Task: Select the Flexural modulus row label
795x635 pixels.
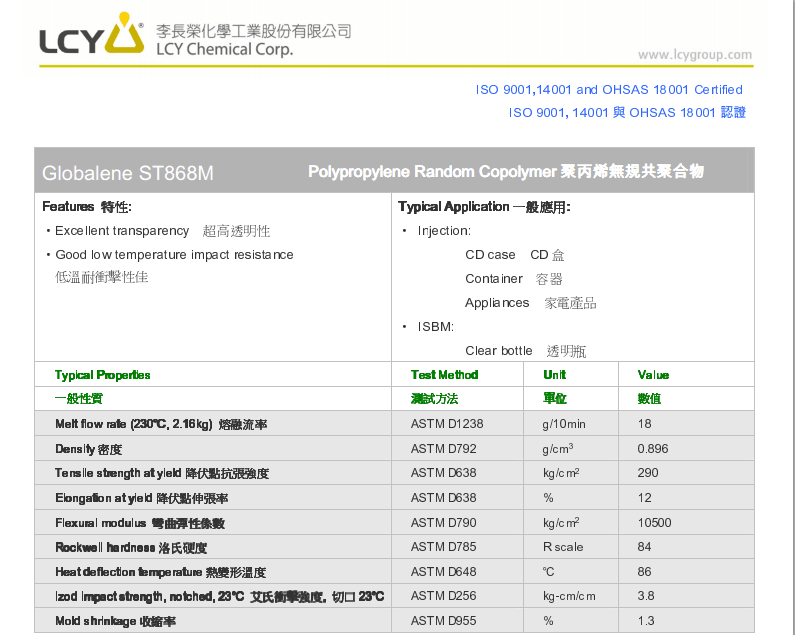Action: pos(140,523)
